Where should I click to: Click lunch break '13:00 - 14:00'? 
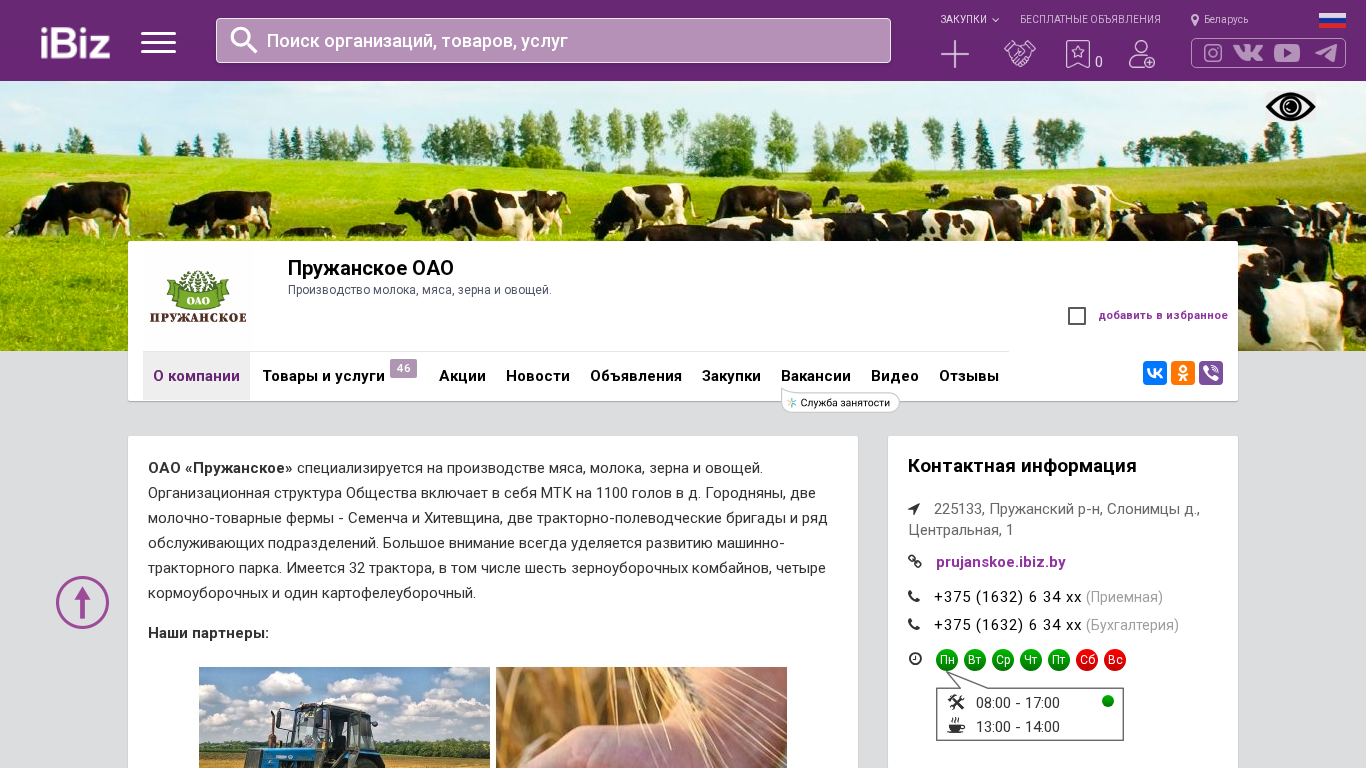click(x=1018, y=727)
